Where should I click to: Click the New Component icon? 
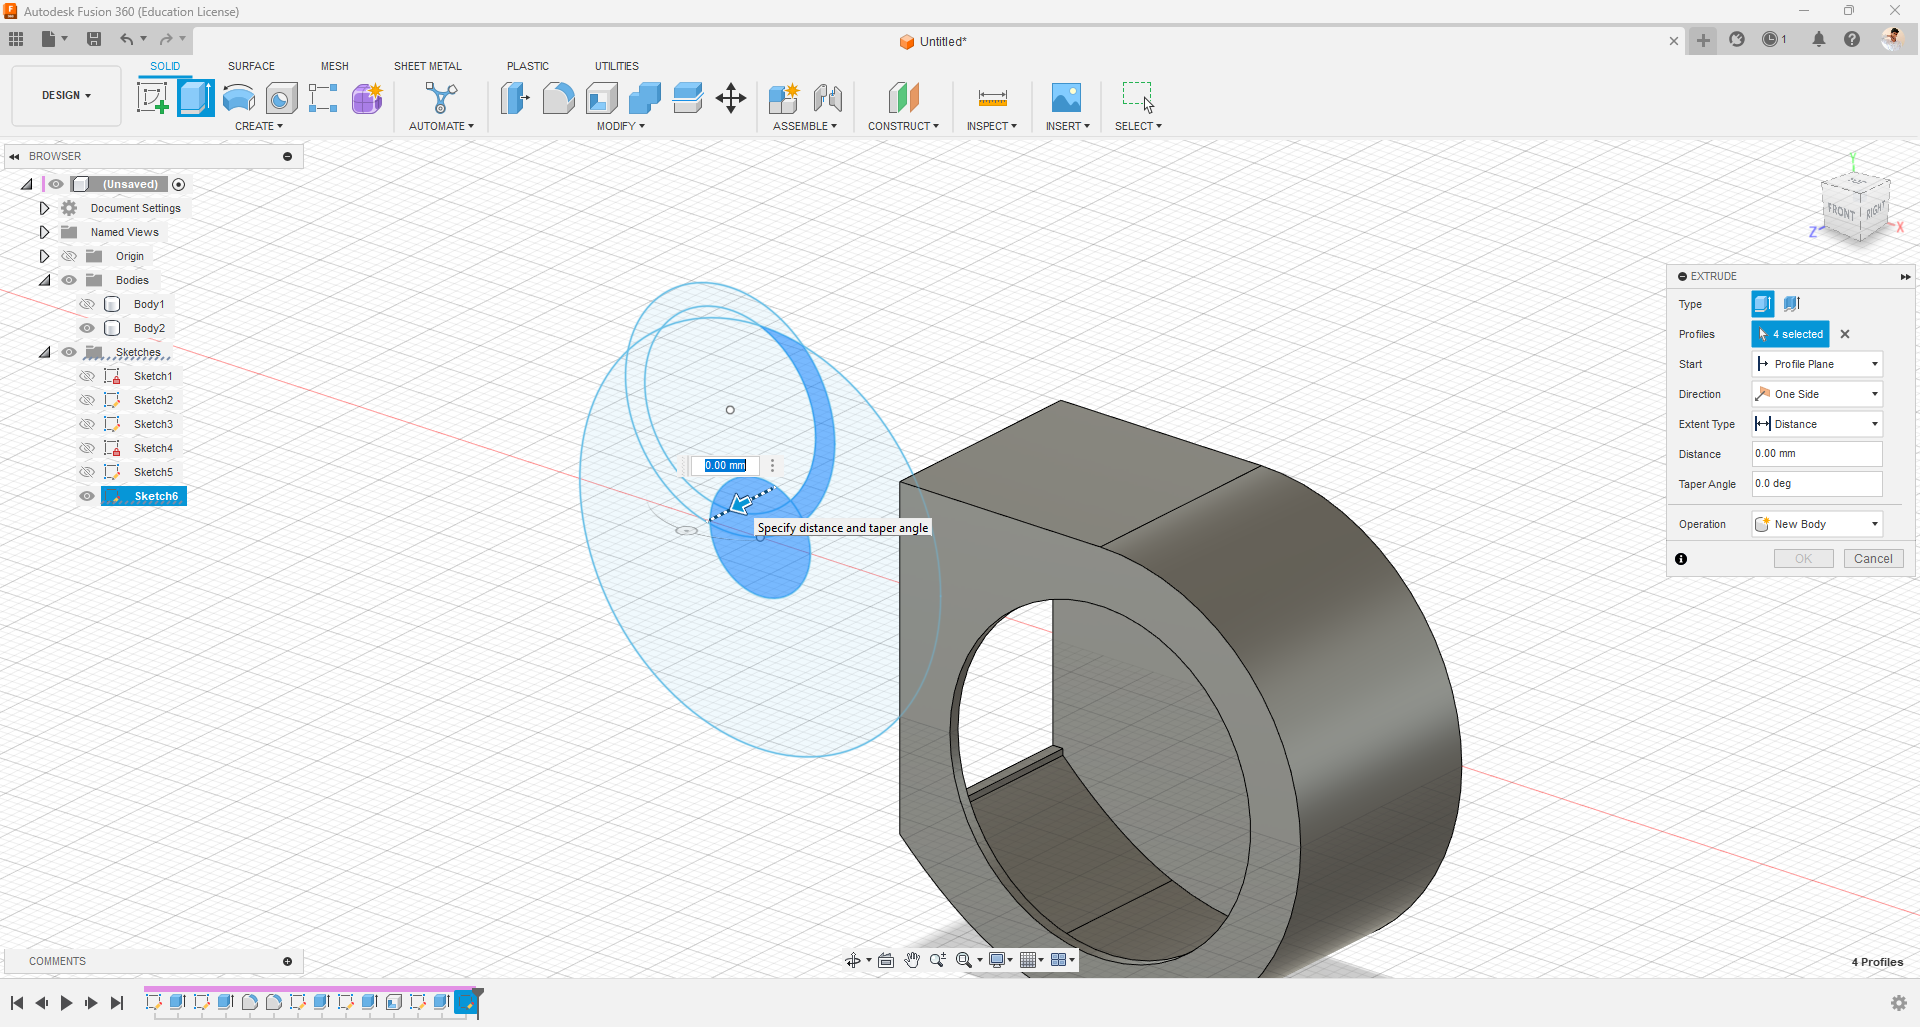coord(784,98)
